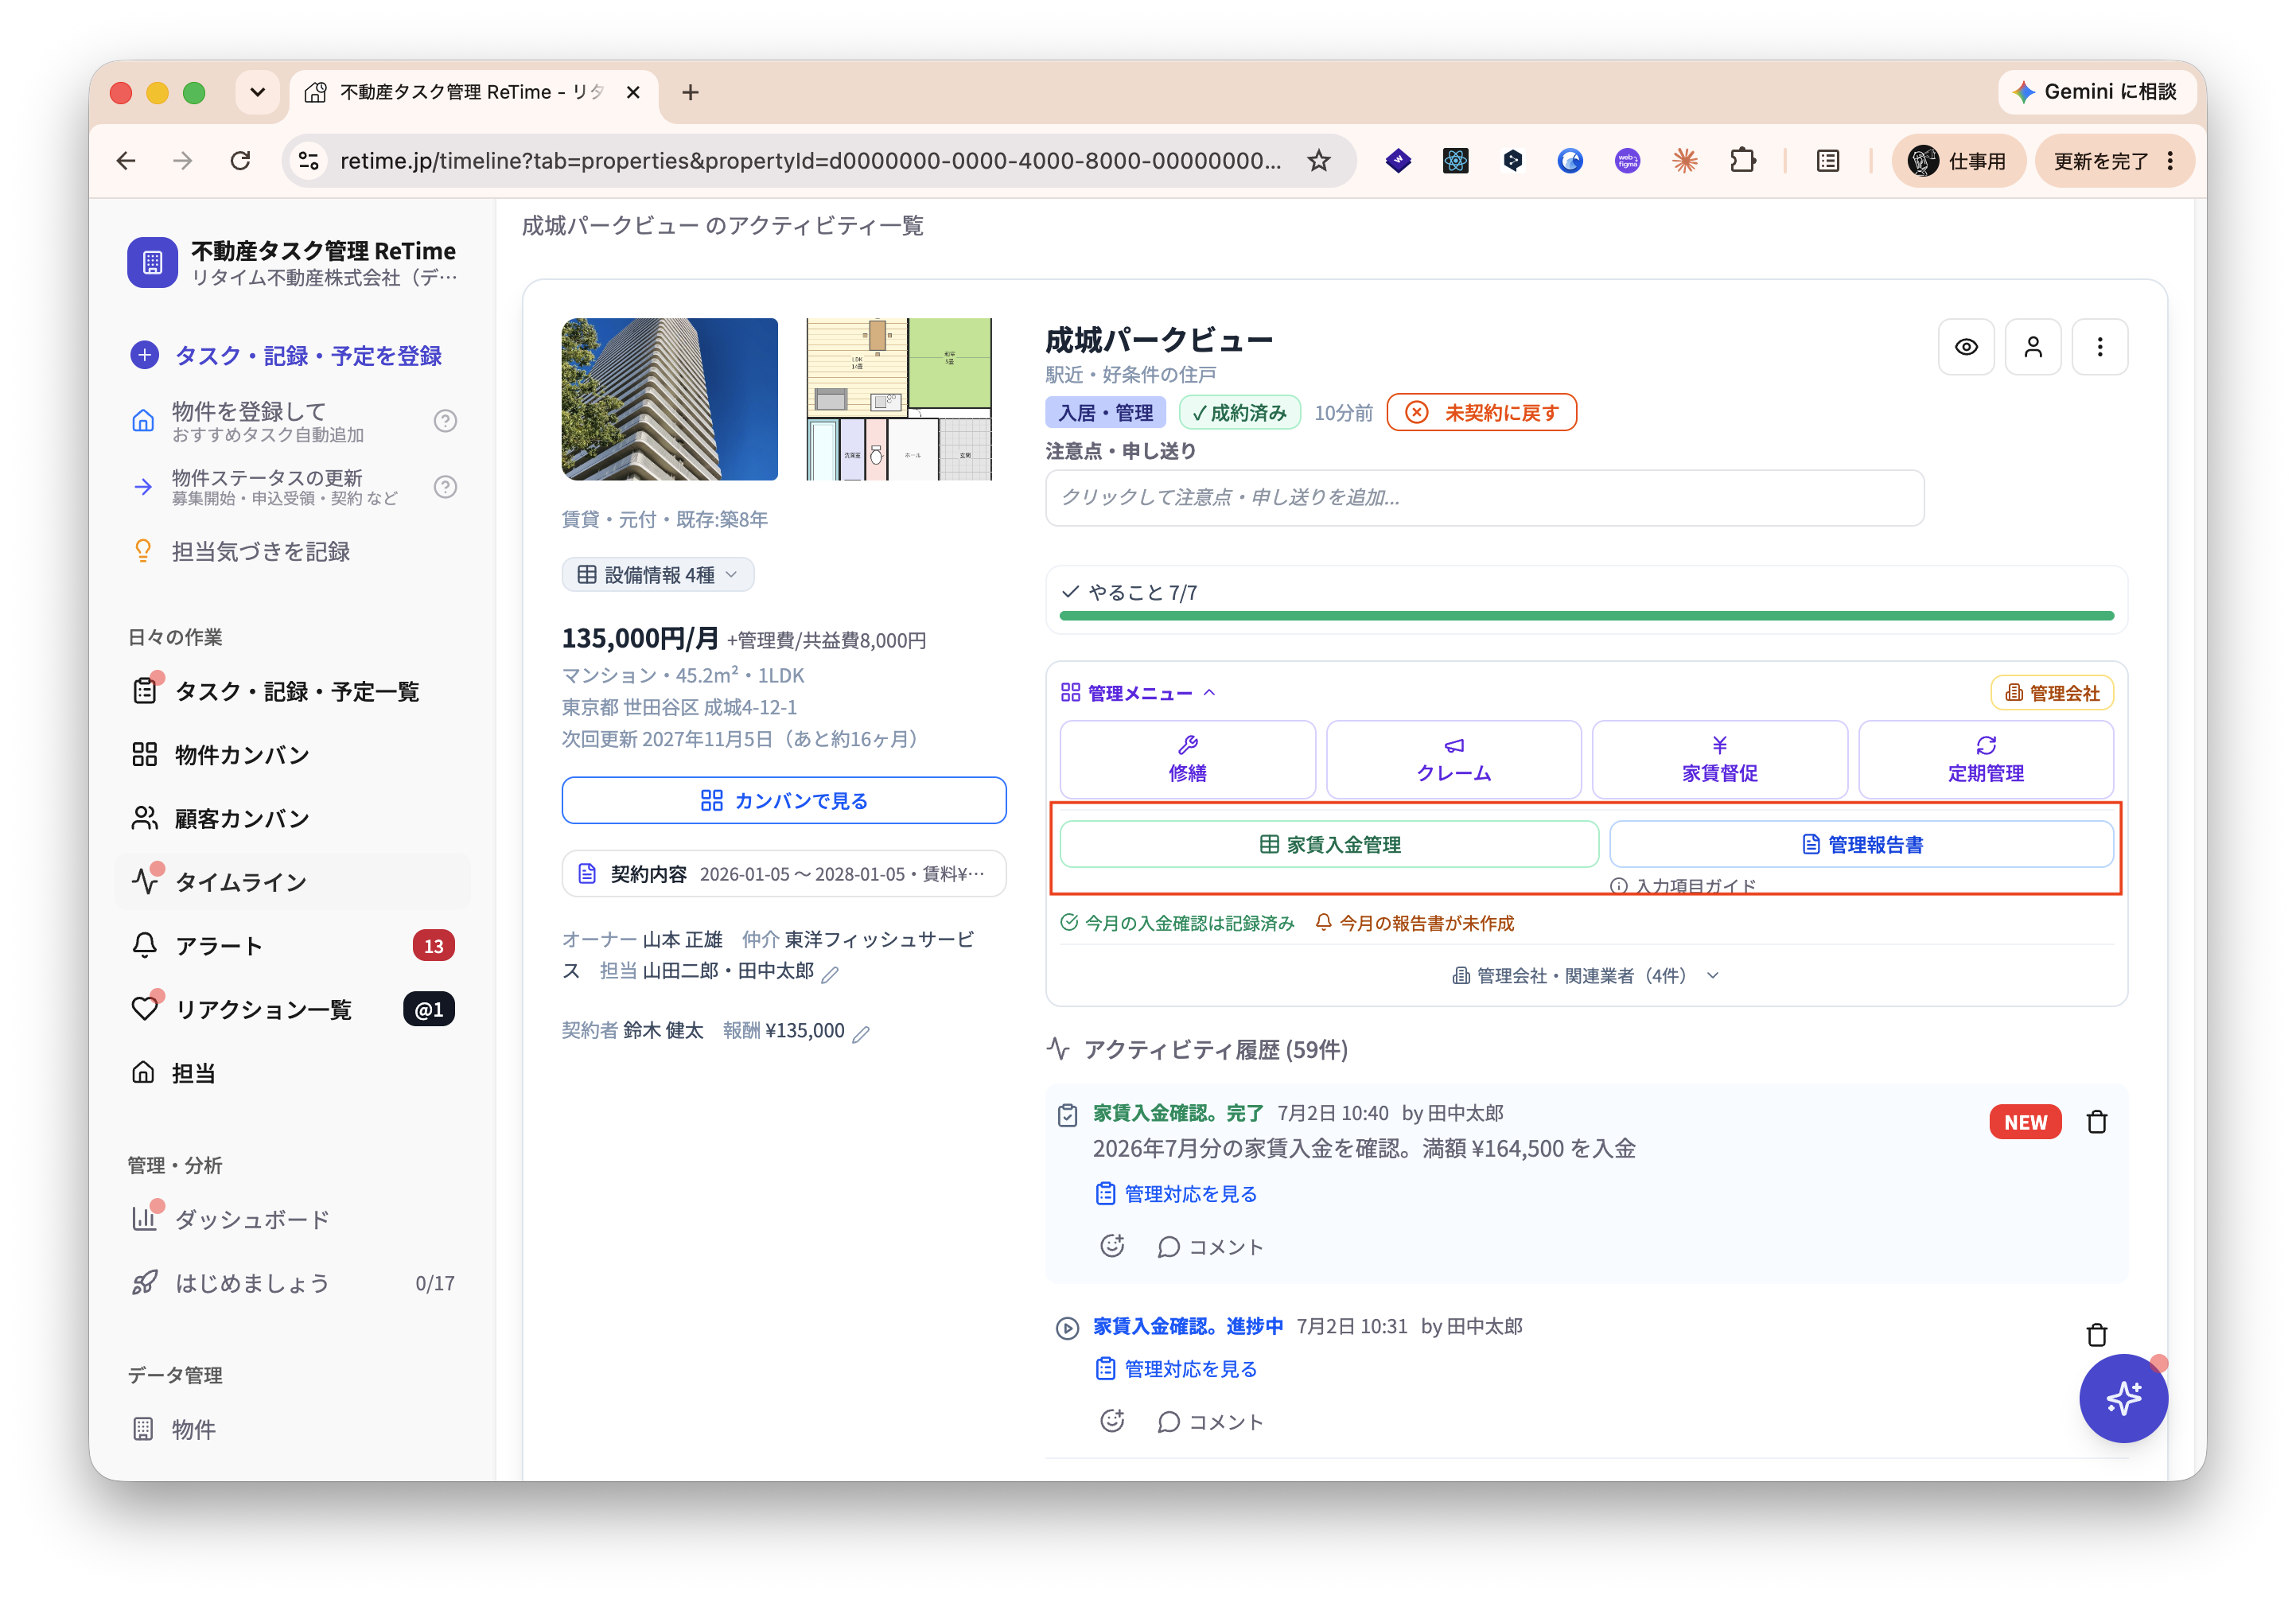The height and width of the screenshot is (1599, 2296).
Task: Click the カンバンで見る button
Action: pos(784,801)
